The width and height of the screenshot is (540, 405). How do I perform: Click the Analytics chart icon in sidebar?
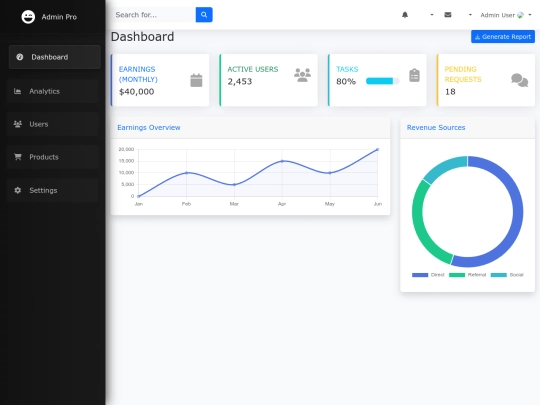18,91
